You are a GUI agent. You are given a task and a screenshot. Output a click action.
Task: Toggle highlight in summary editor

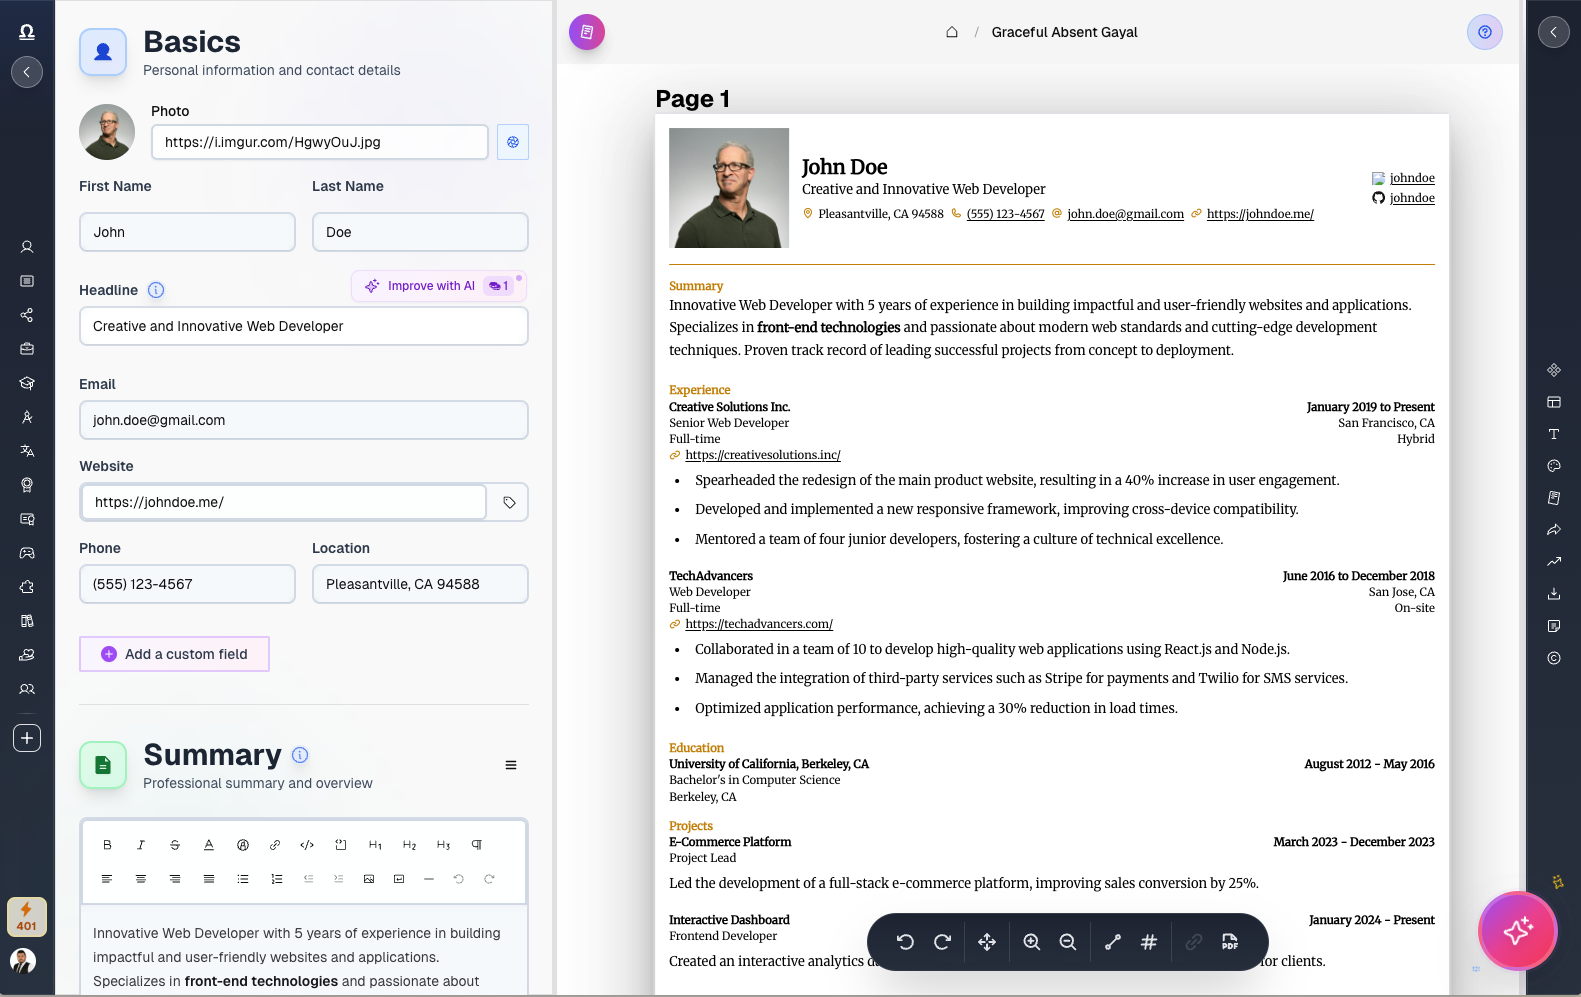tap(243, 845)
